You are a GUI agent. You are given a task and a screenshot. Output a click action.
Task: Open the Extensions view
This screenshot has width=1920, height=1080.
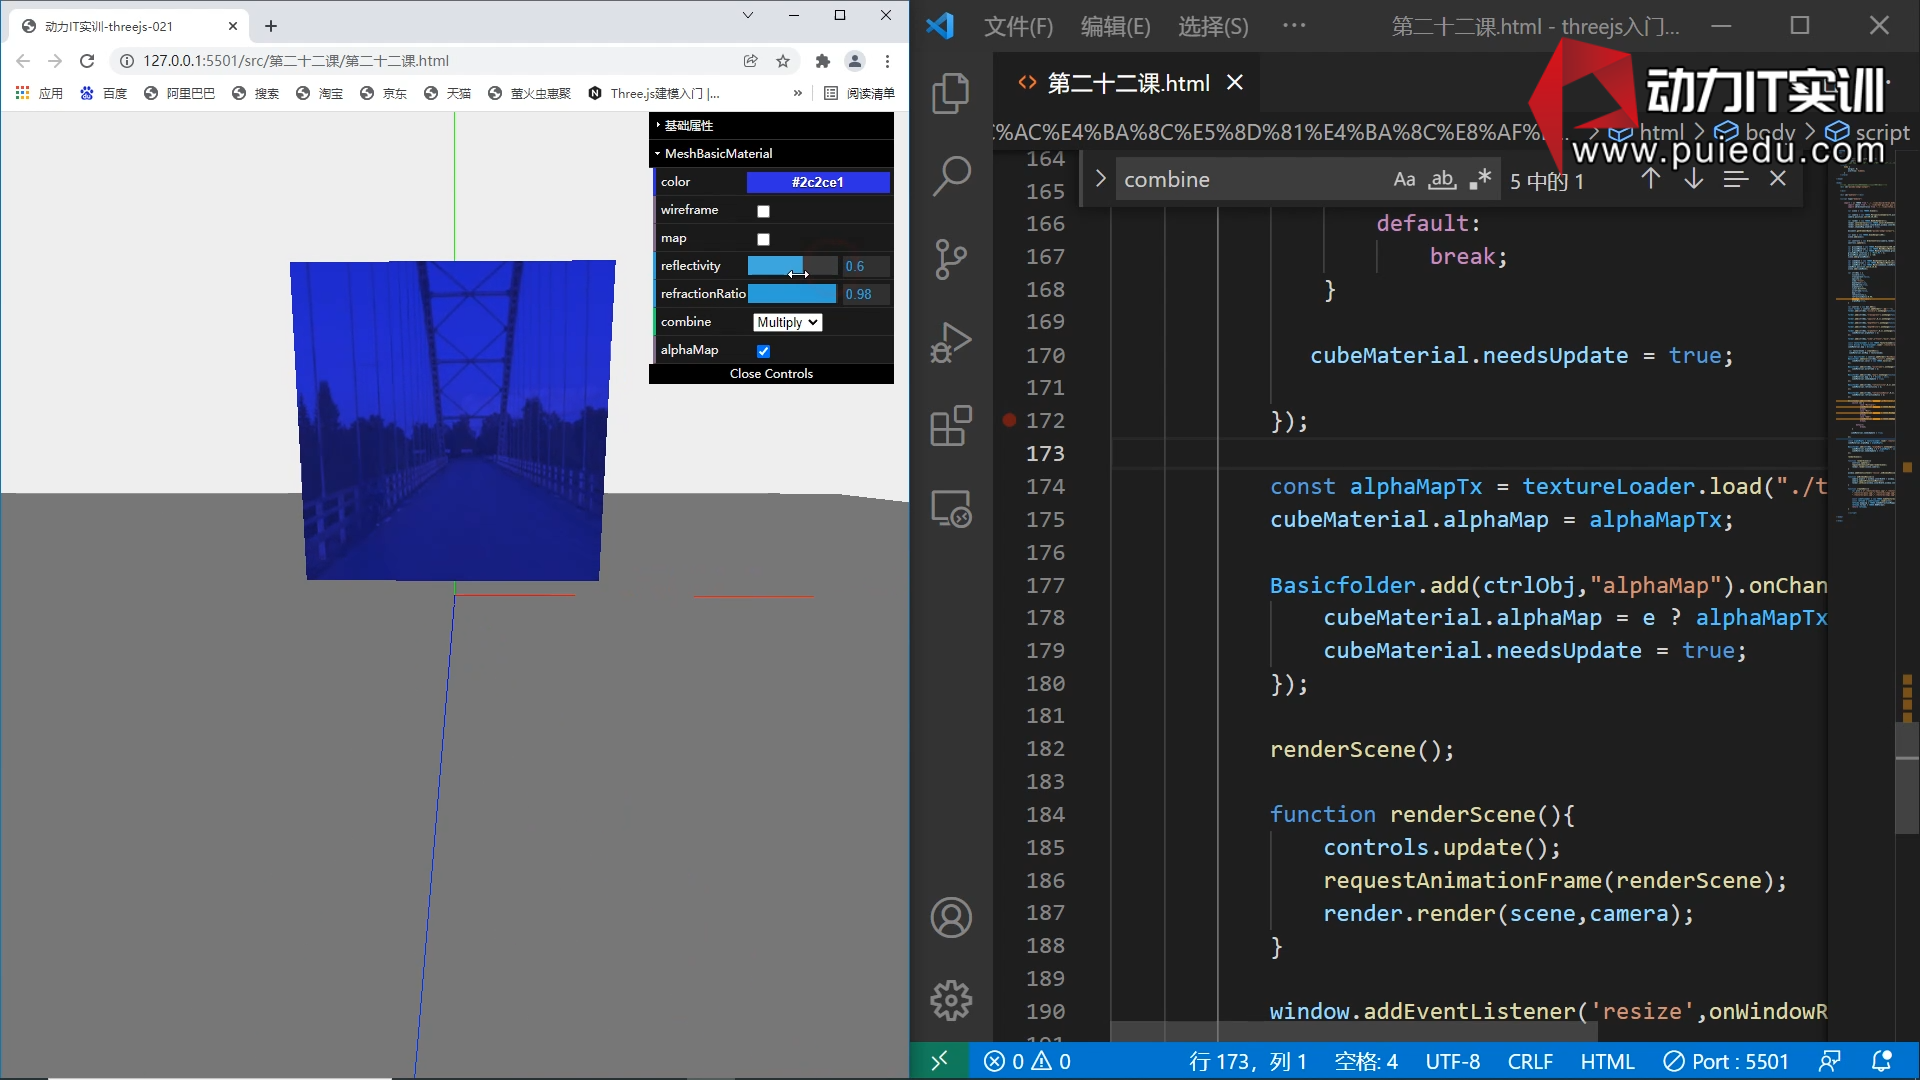[950, 425]
